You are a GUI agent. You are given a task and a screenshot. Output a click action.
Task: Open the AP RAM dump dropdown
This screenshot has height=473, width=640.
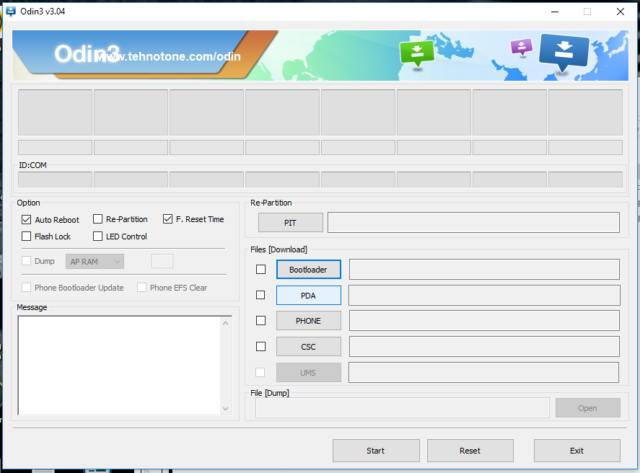click(x=95, y=262)
